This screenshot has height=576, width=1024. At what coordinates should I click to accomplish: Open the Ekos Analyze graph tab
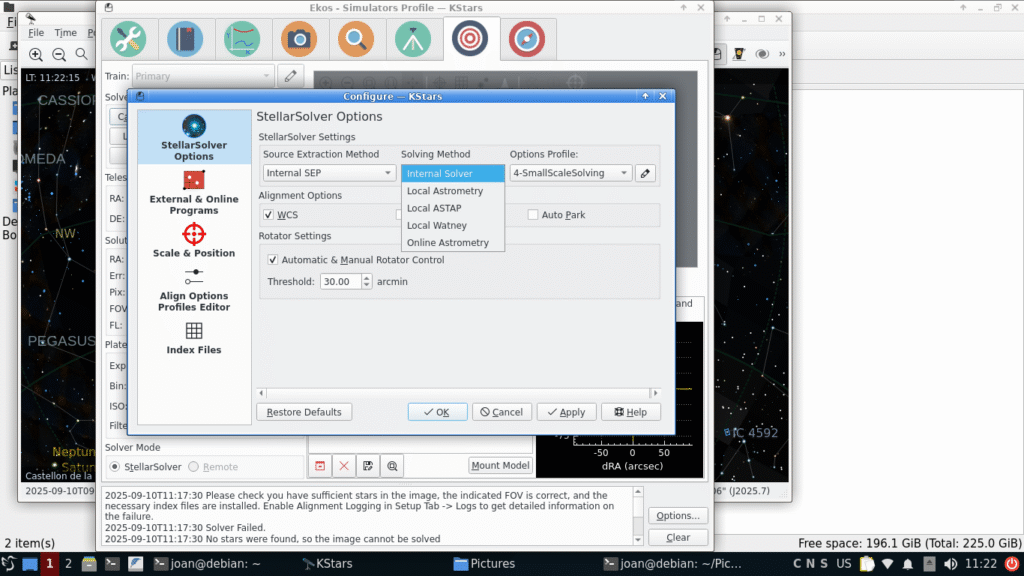tap(242, 39)
